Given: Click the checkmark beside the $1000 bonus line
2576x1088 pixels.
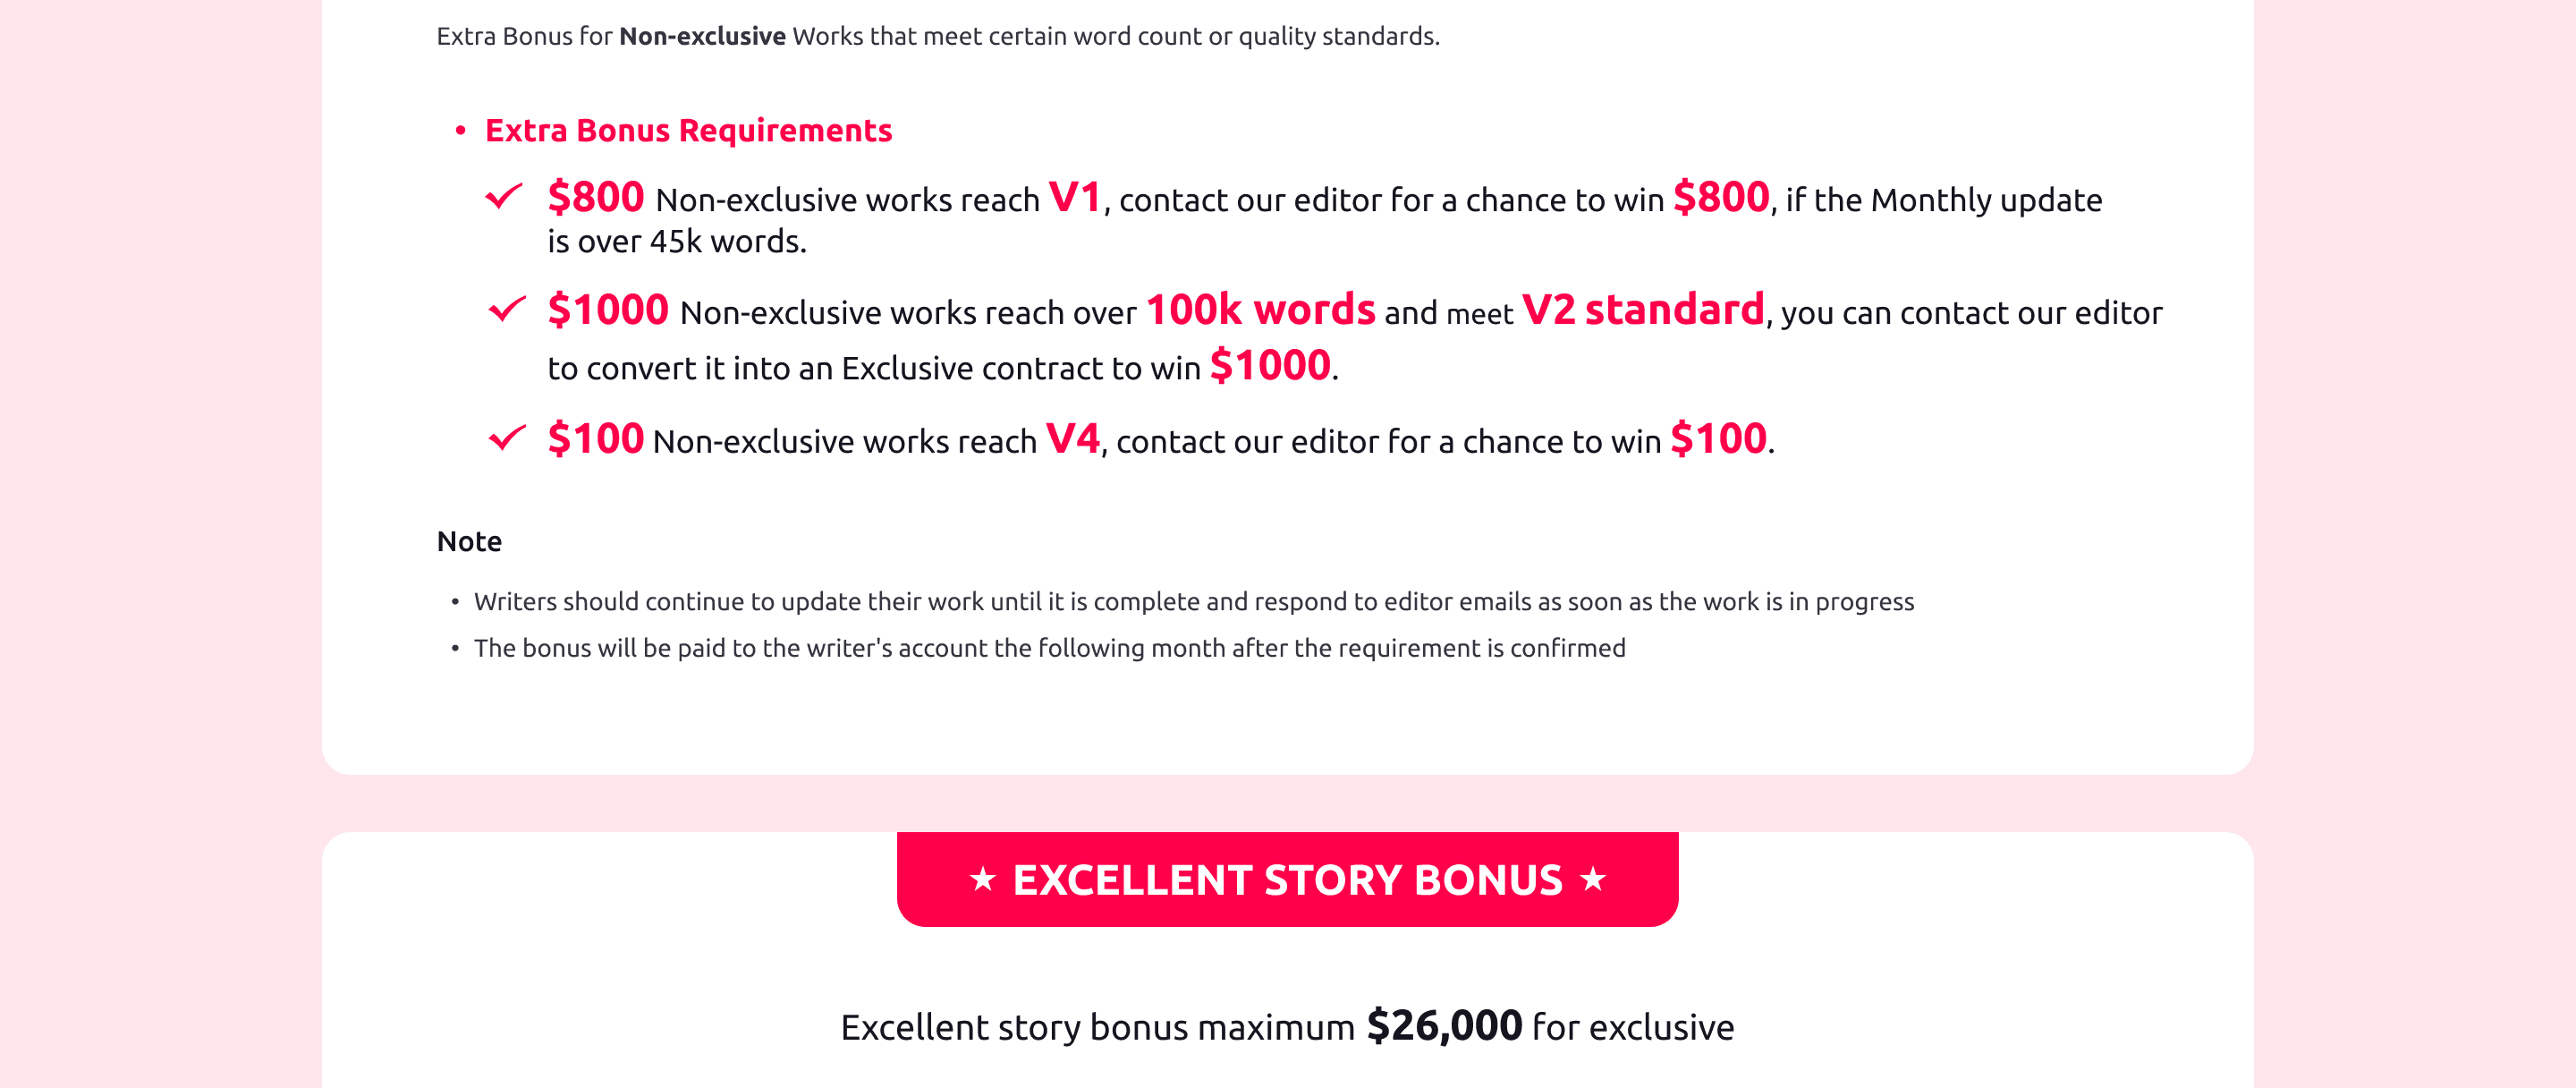Looking at the screenshot, I should (x=506, y=309).
